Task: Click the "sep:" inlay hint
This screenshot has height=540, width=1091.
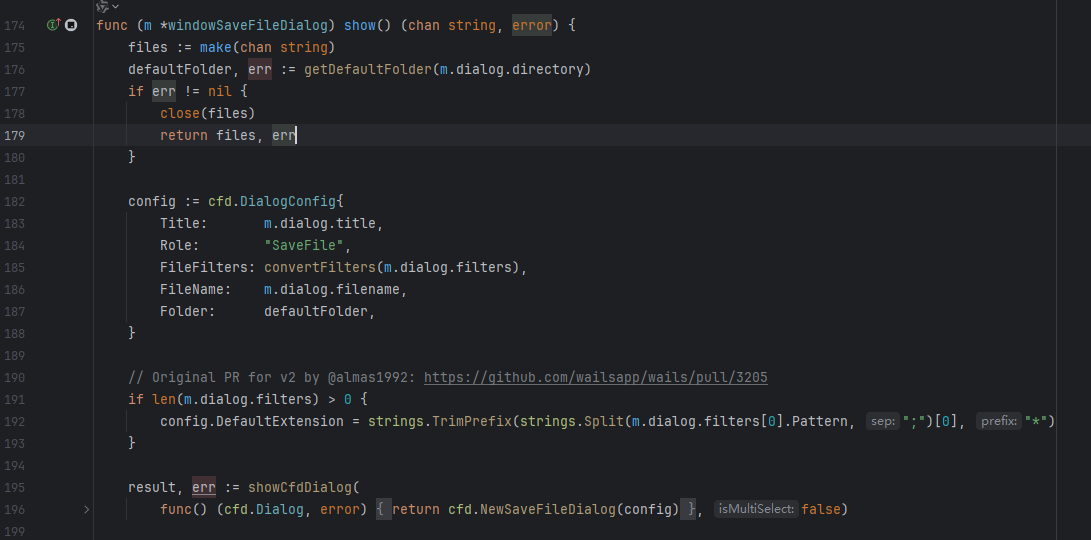Action: tap(882, 421)
